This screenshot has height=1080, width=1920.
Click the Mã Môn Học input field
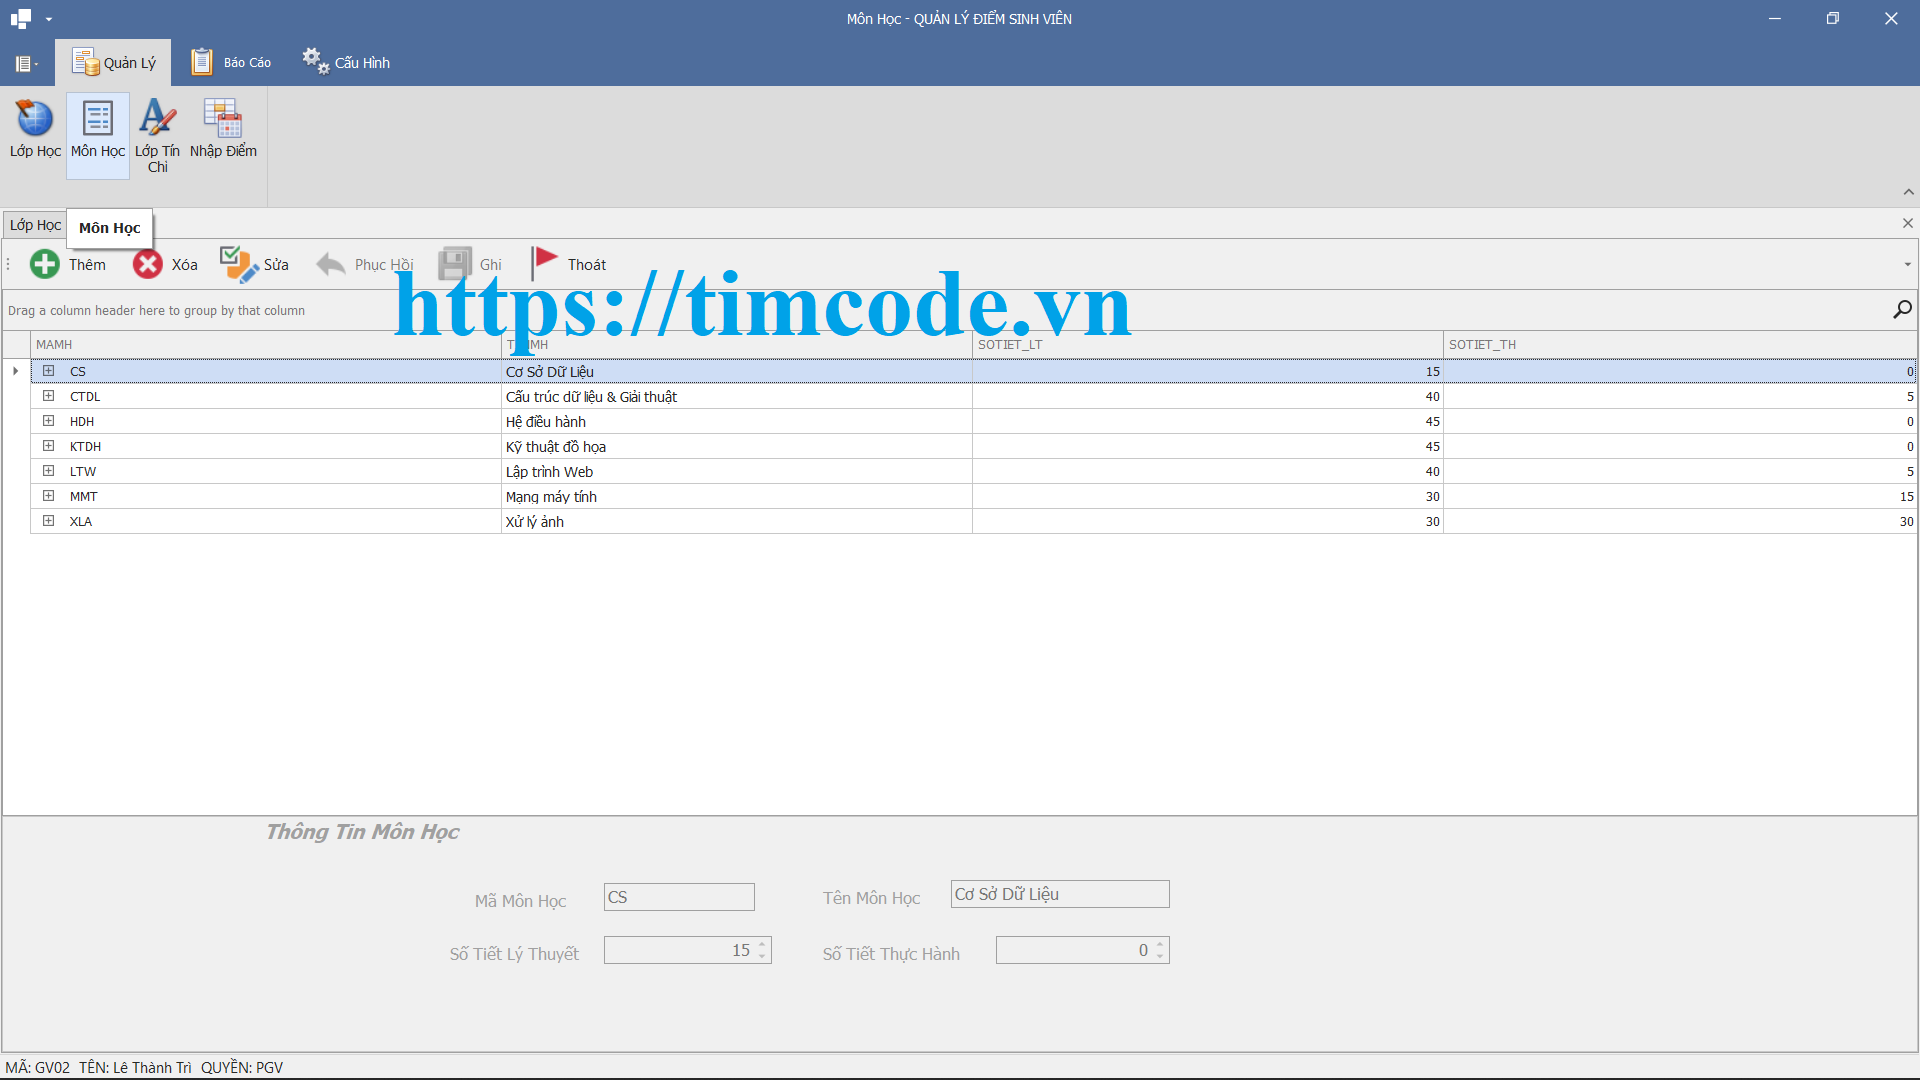679,897
